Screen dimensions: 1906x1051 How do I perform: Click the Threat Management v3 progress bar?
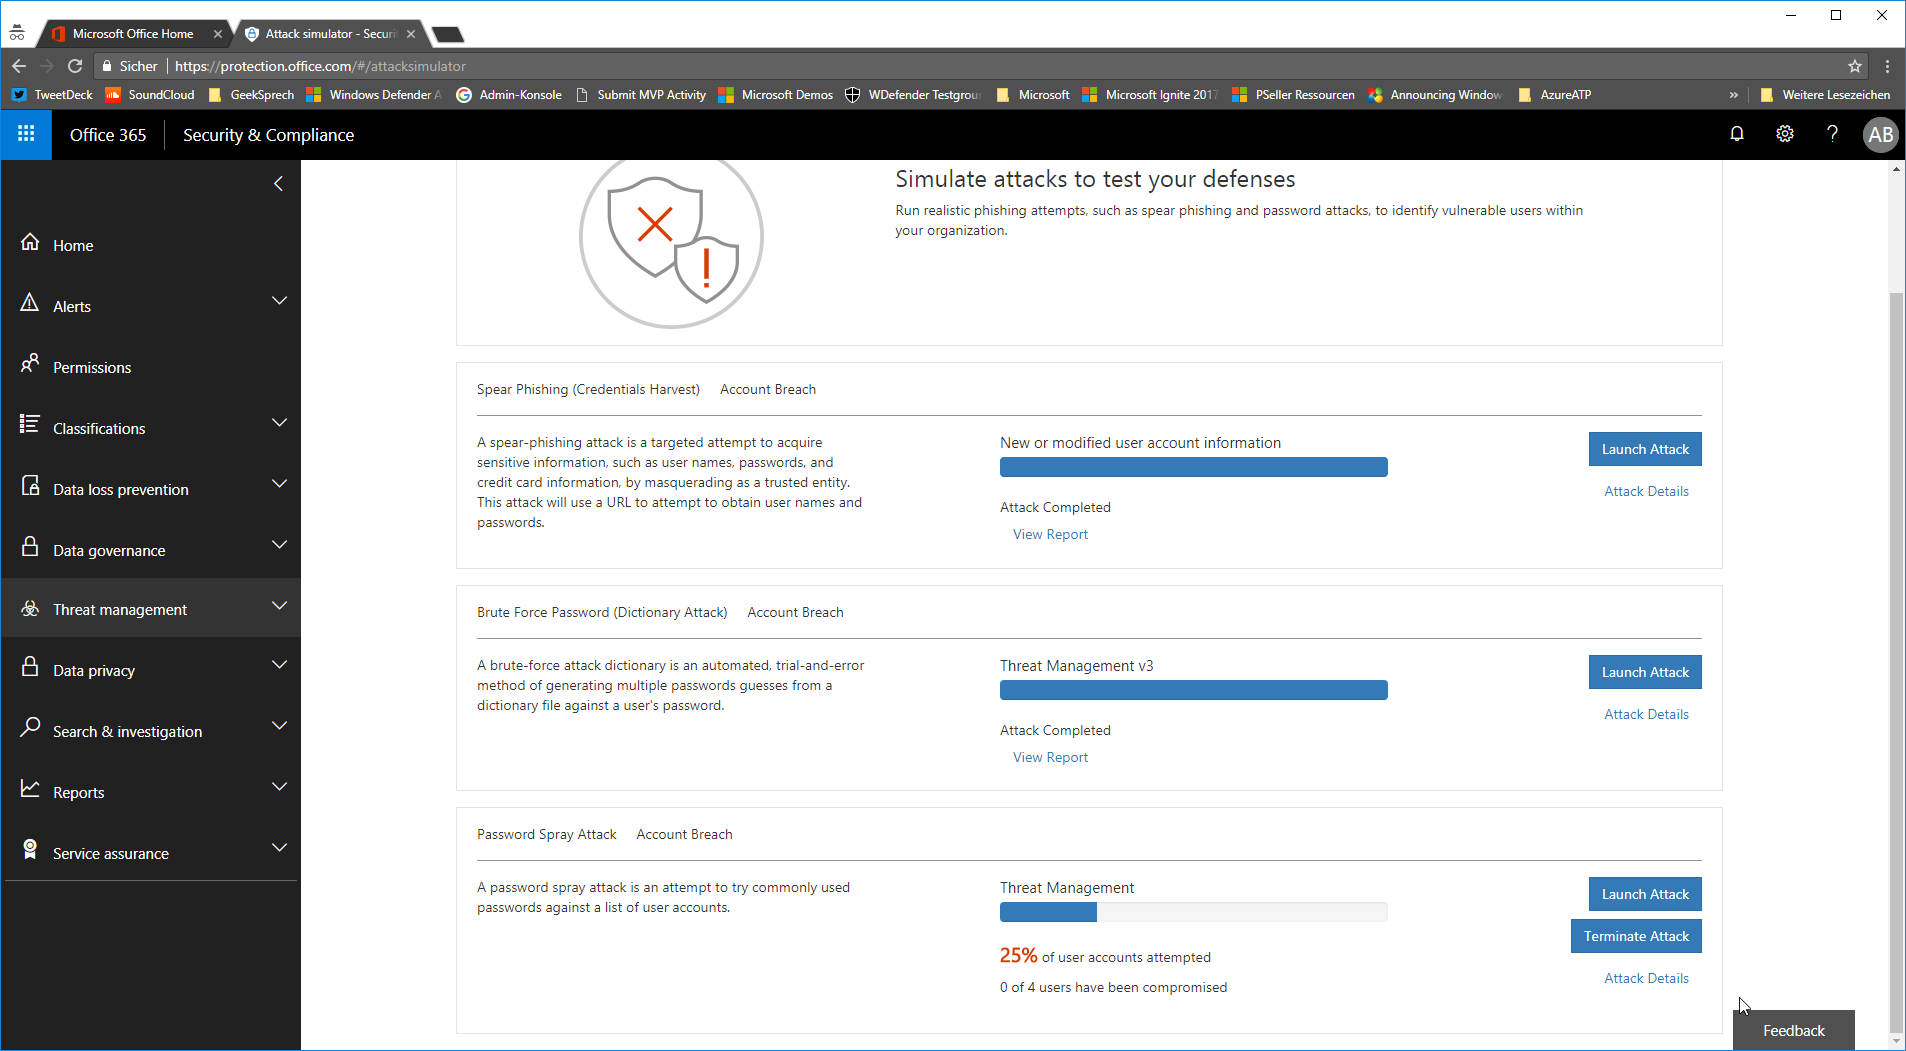point(1192,690)
